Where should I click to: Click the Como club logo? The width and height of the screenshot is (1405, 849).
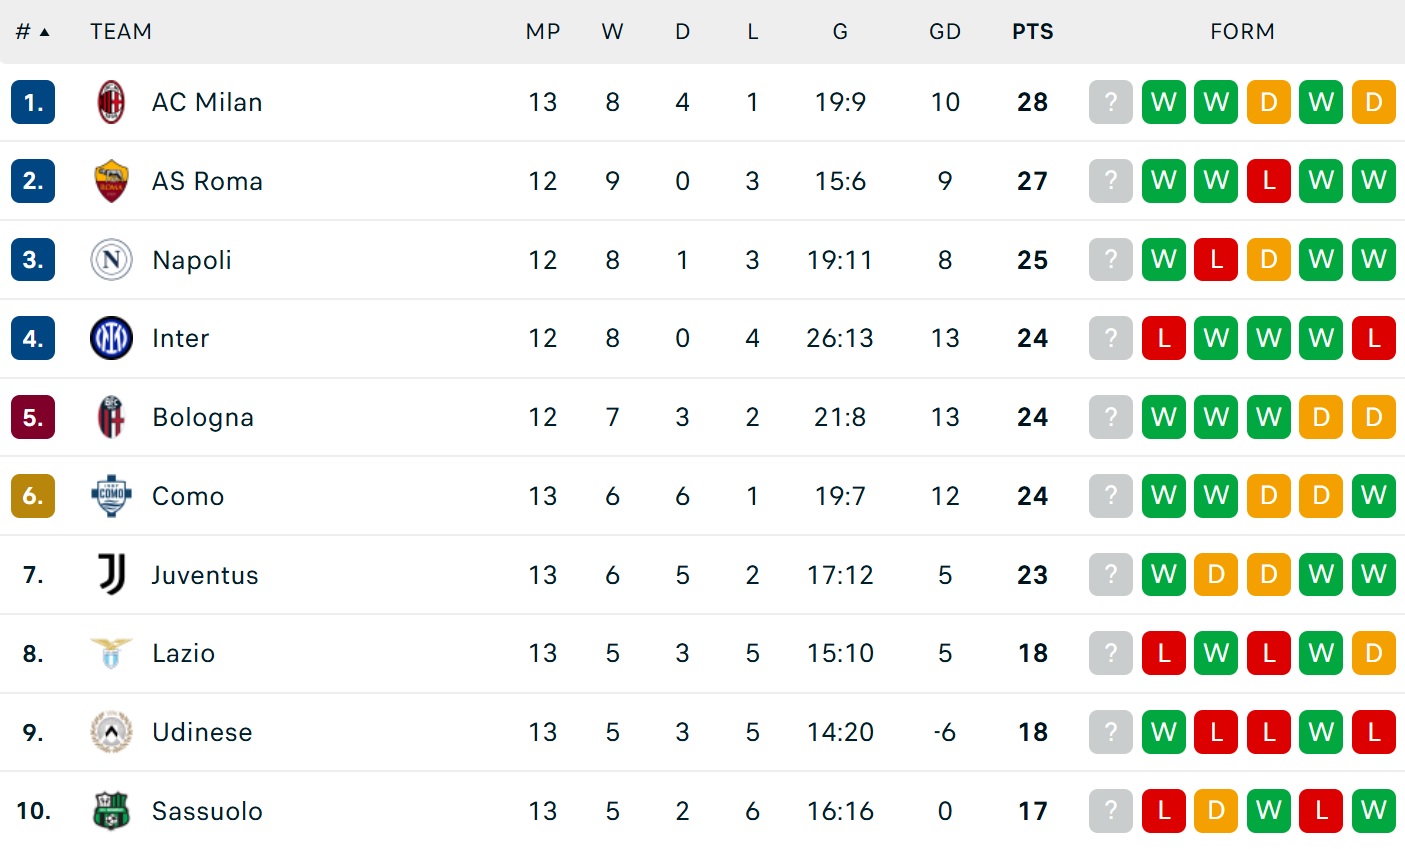pos(111,496)
